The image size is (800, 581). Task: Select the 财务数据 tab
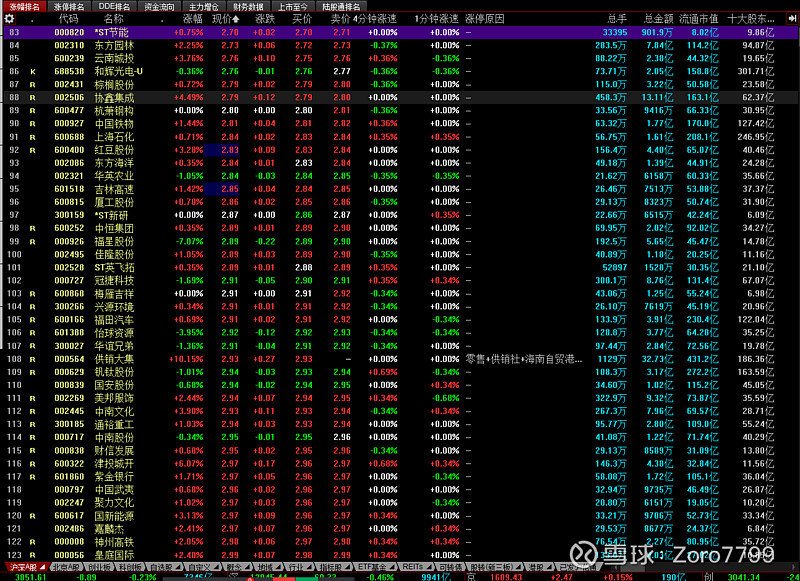point(248,7)
